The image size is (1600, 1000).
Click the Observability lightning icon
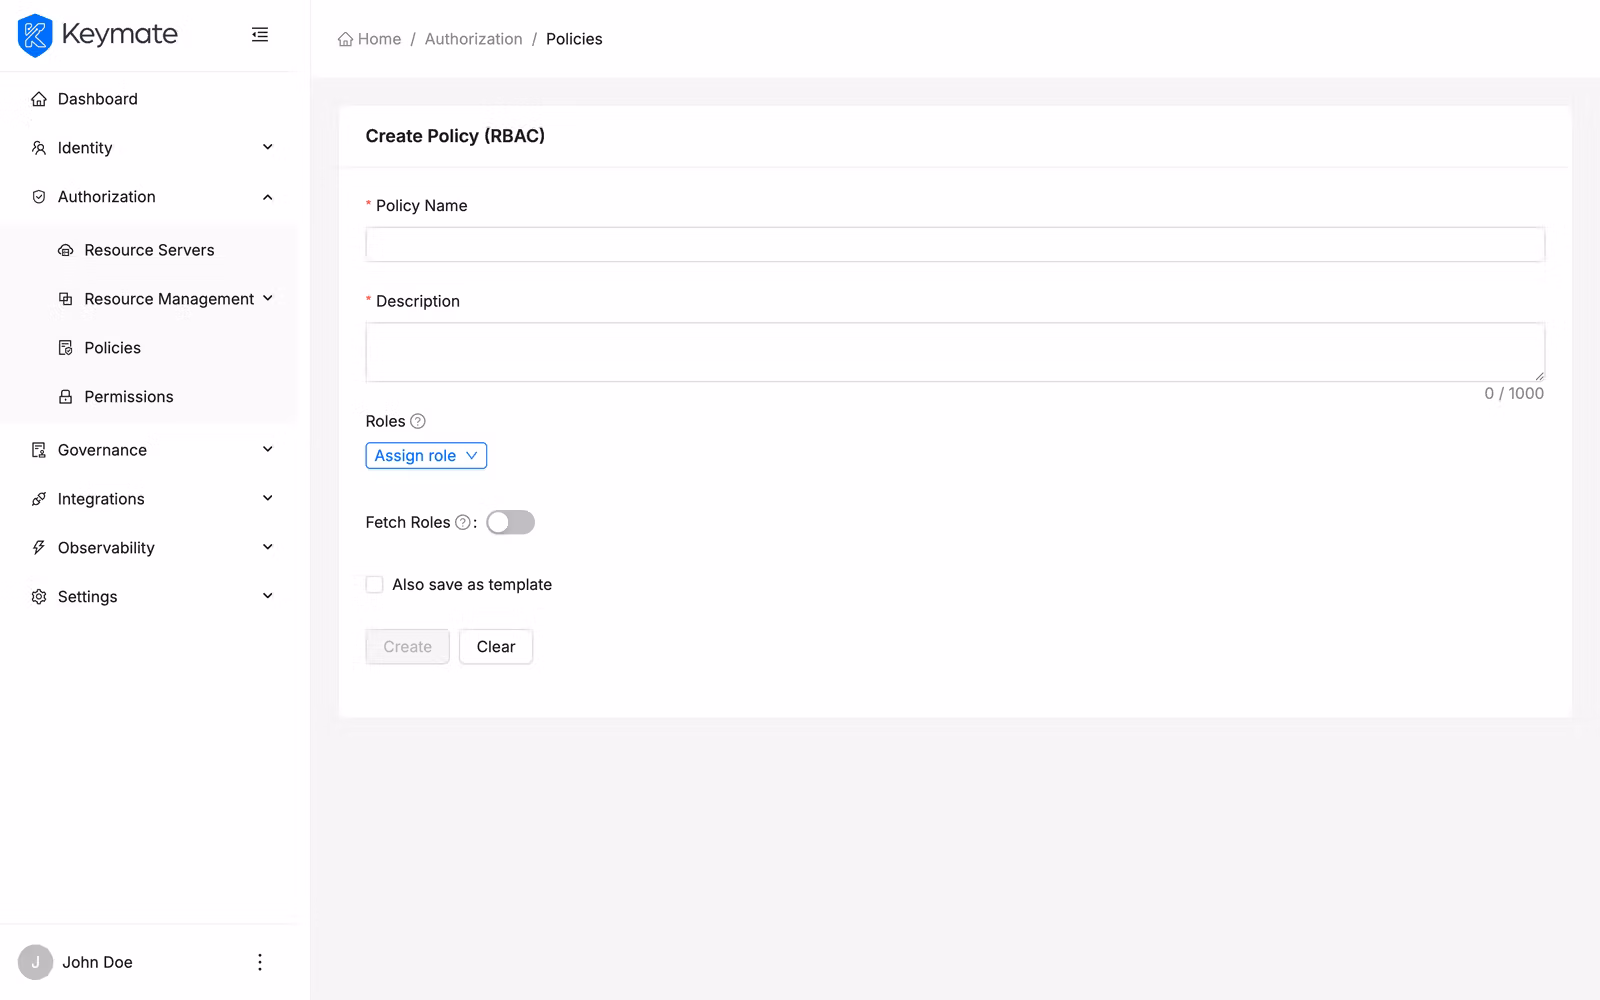click(x=38, y=547)
